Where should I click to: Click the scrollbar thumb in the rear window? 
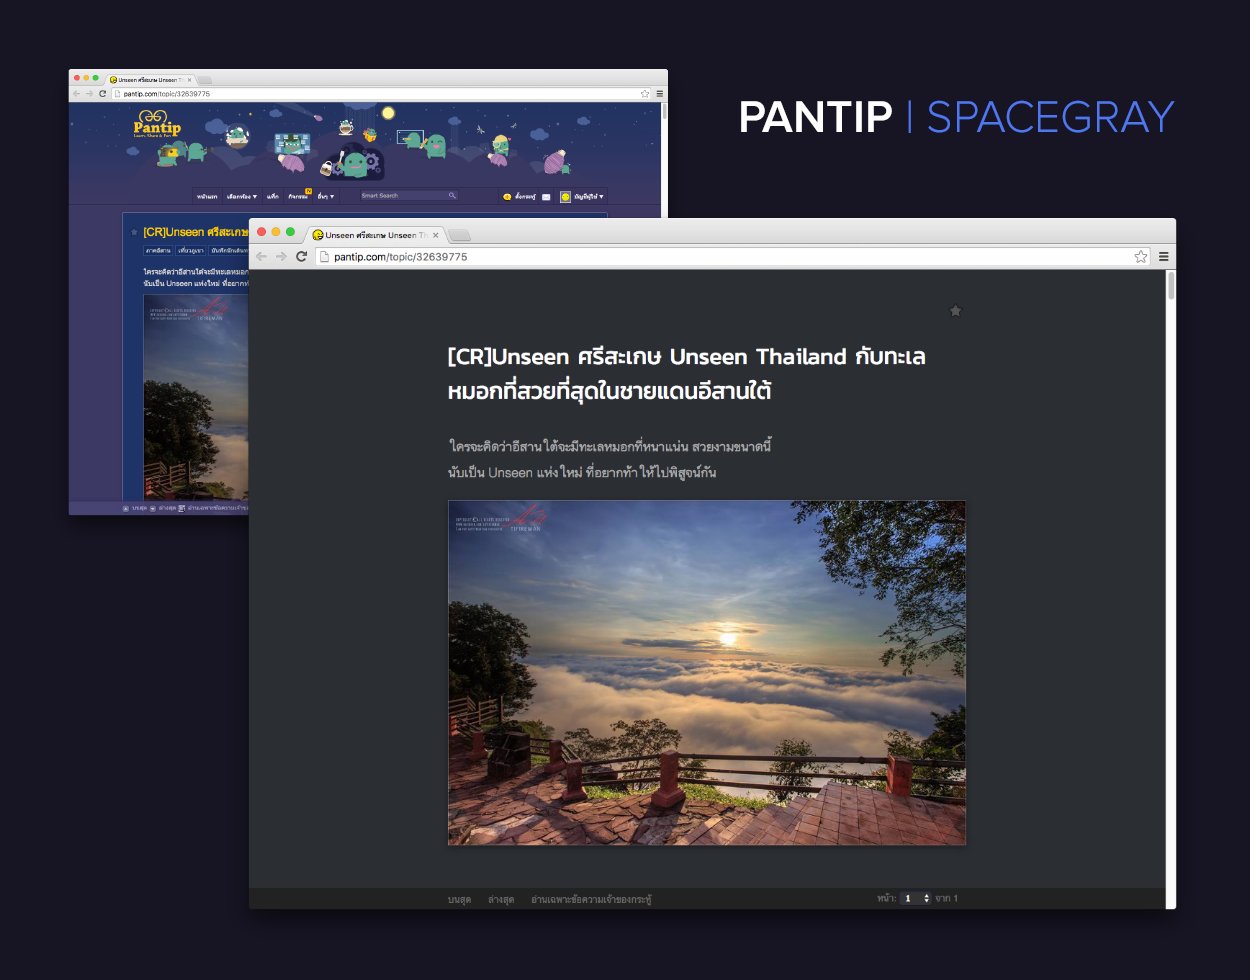tap(663, 111)
